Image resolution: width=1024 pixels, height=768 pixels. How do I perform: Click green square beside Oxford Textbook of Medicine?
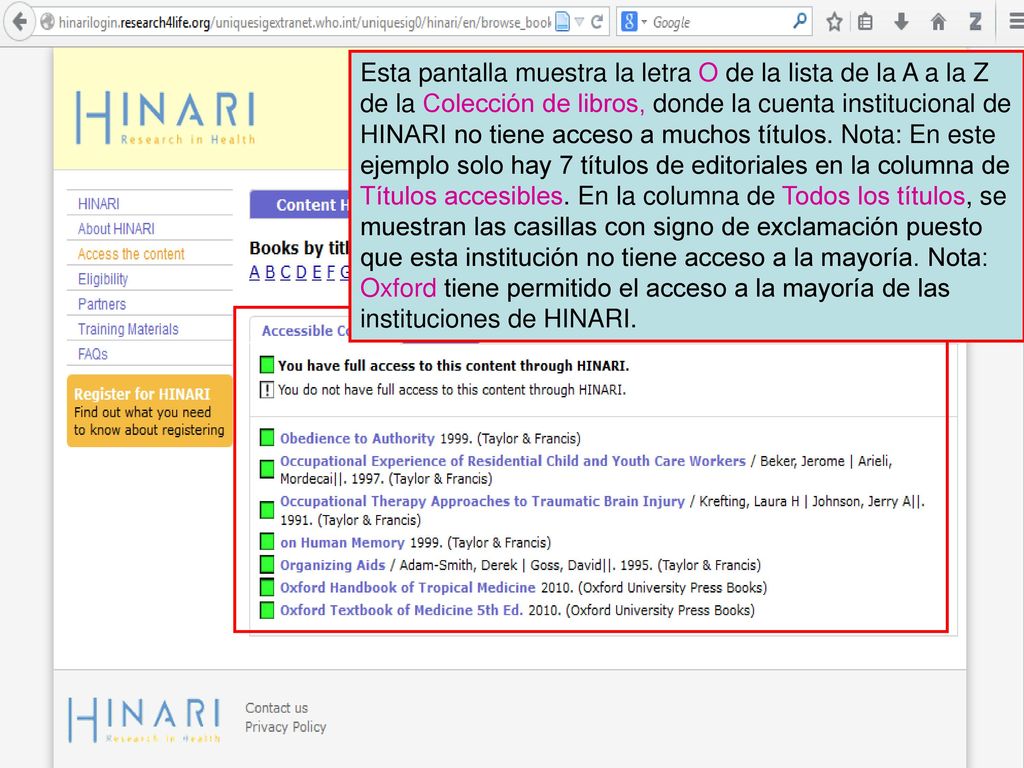(x=266, y=610)
